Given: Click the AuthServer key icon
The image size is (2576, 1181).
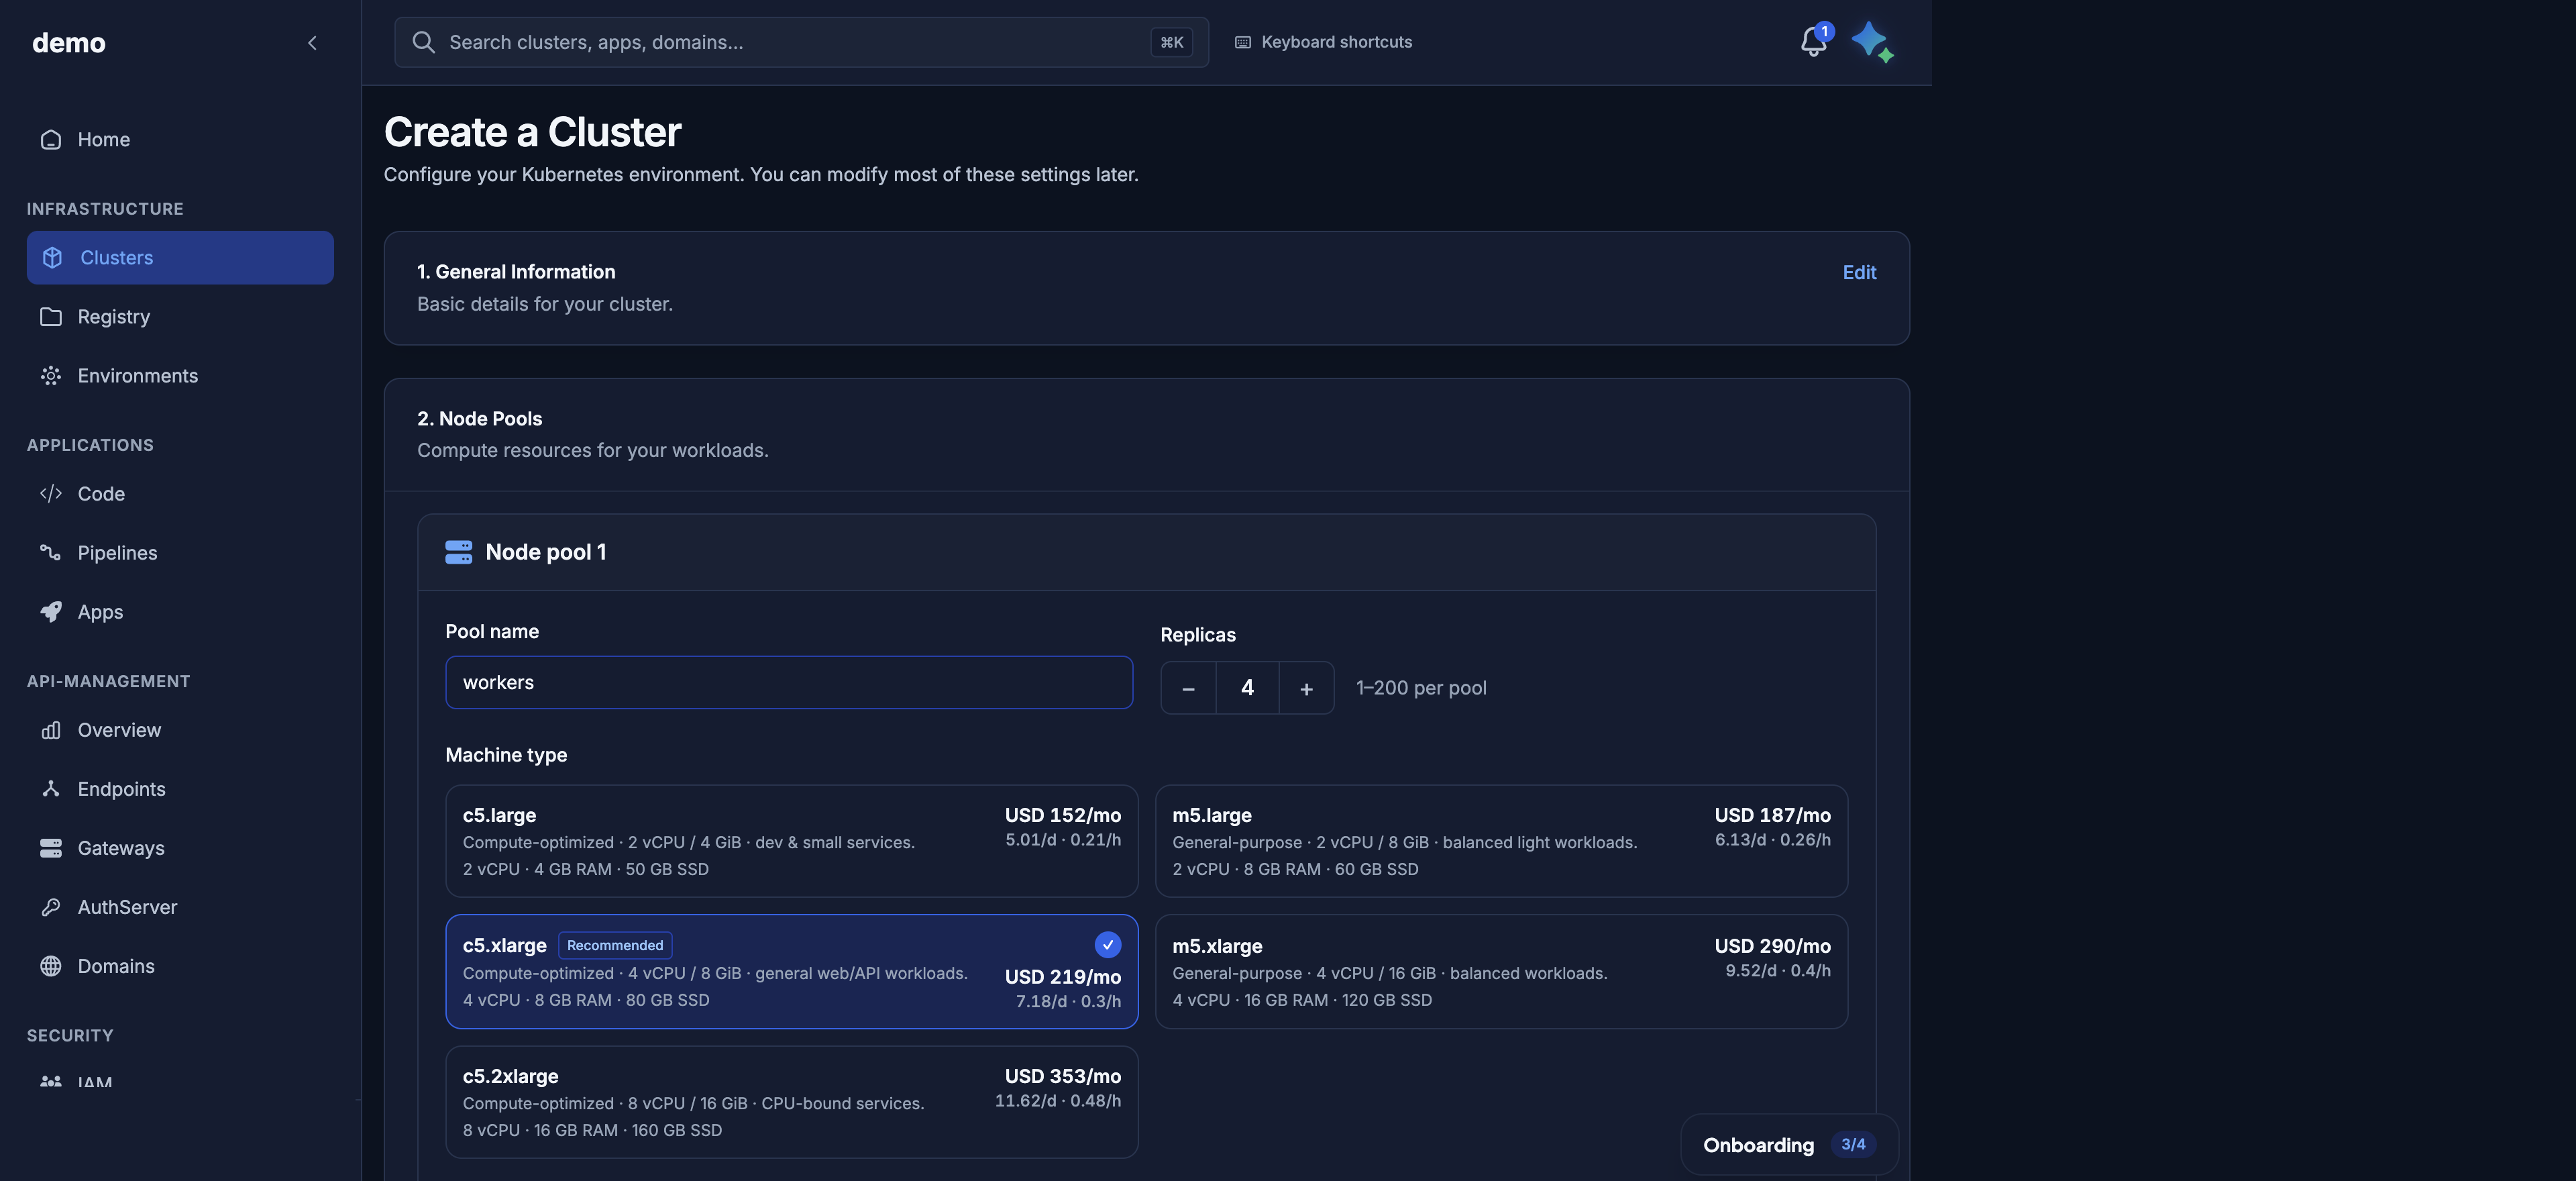Looking at the screenshot, I should (x=51, y=907).
